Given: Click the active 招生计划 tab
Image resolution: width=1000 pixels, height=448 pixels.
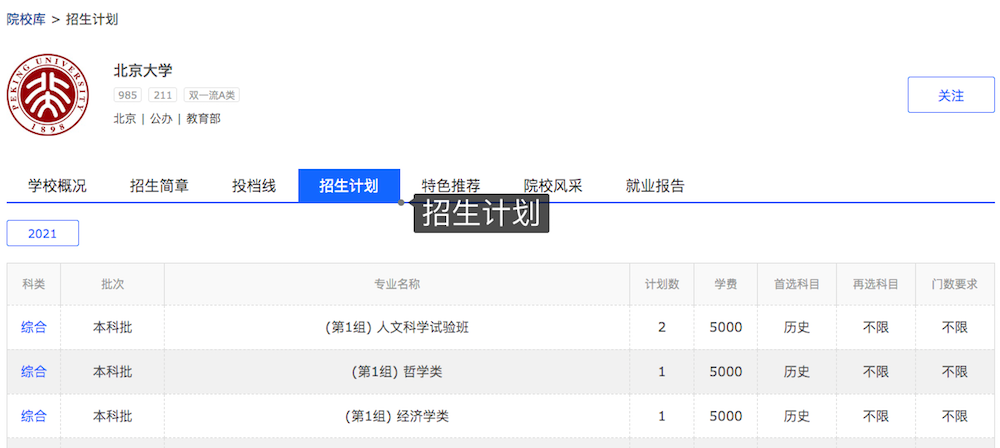Looking at the screenshot, I should coord(348,185).
